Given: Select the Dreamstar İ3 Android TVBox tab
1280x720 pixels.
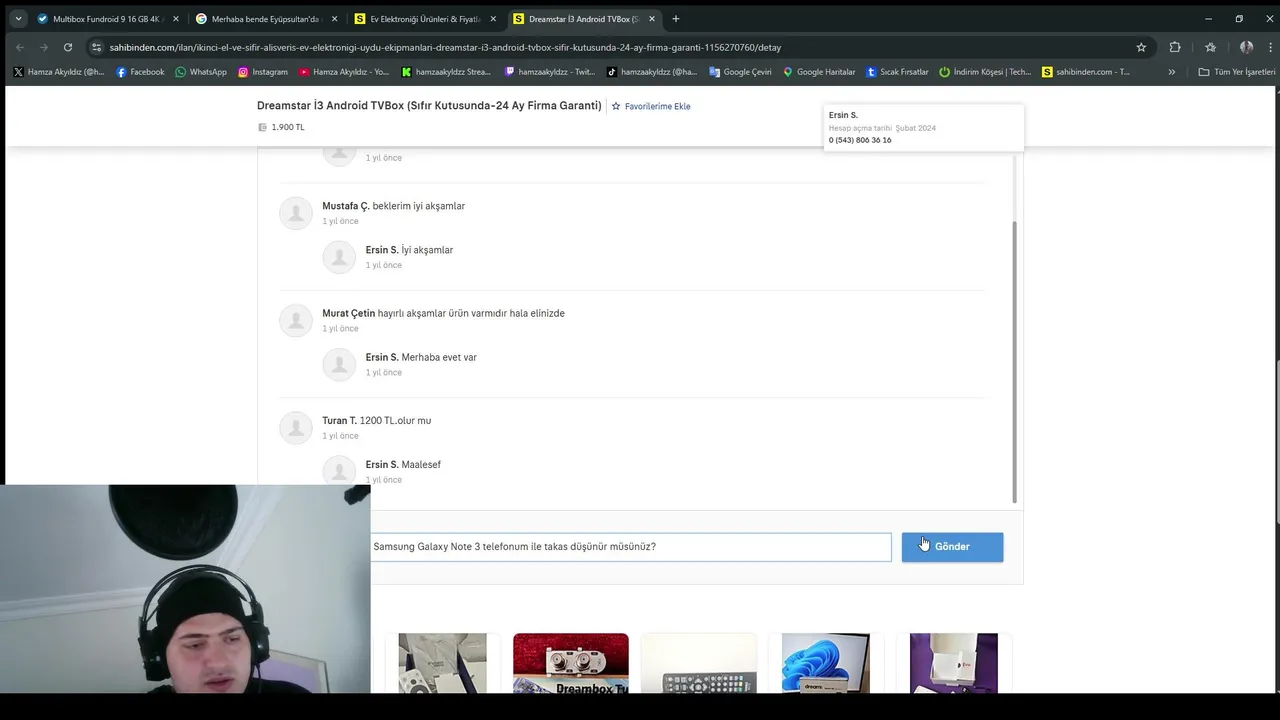Looking at the screenshot, I should coord(582,19).
